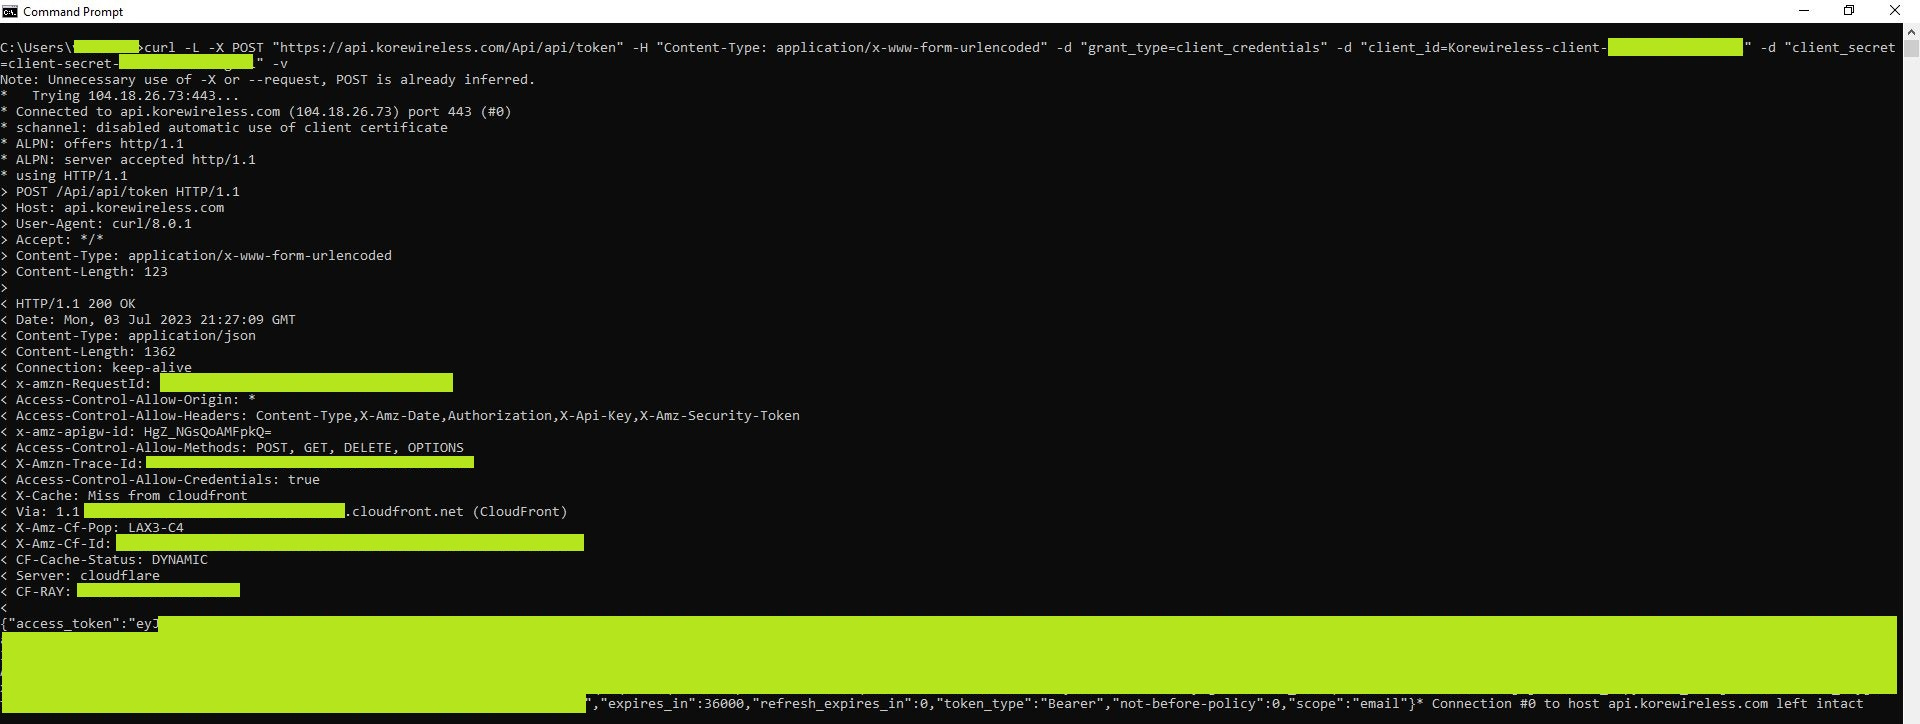Click the Command Prompt title text

[x=73, y=12]
